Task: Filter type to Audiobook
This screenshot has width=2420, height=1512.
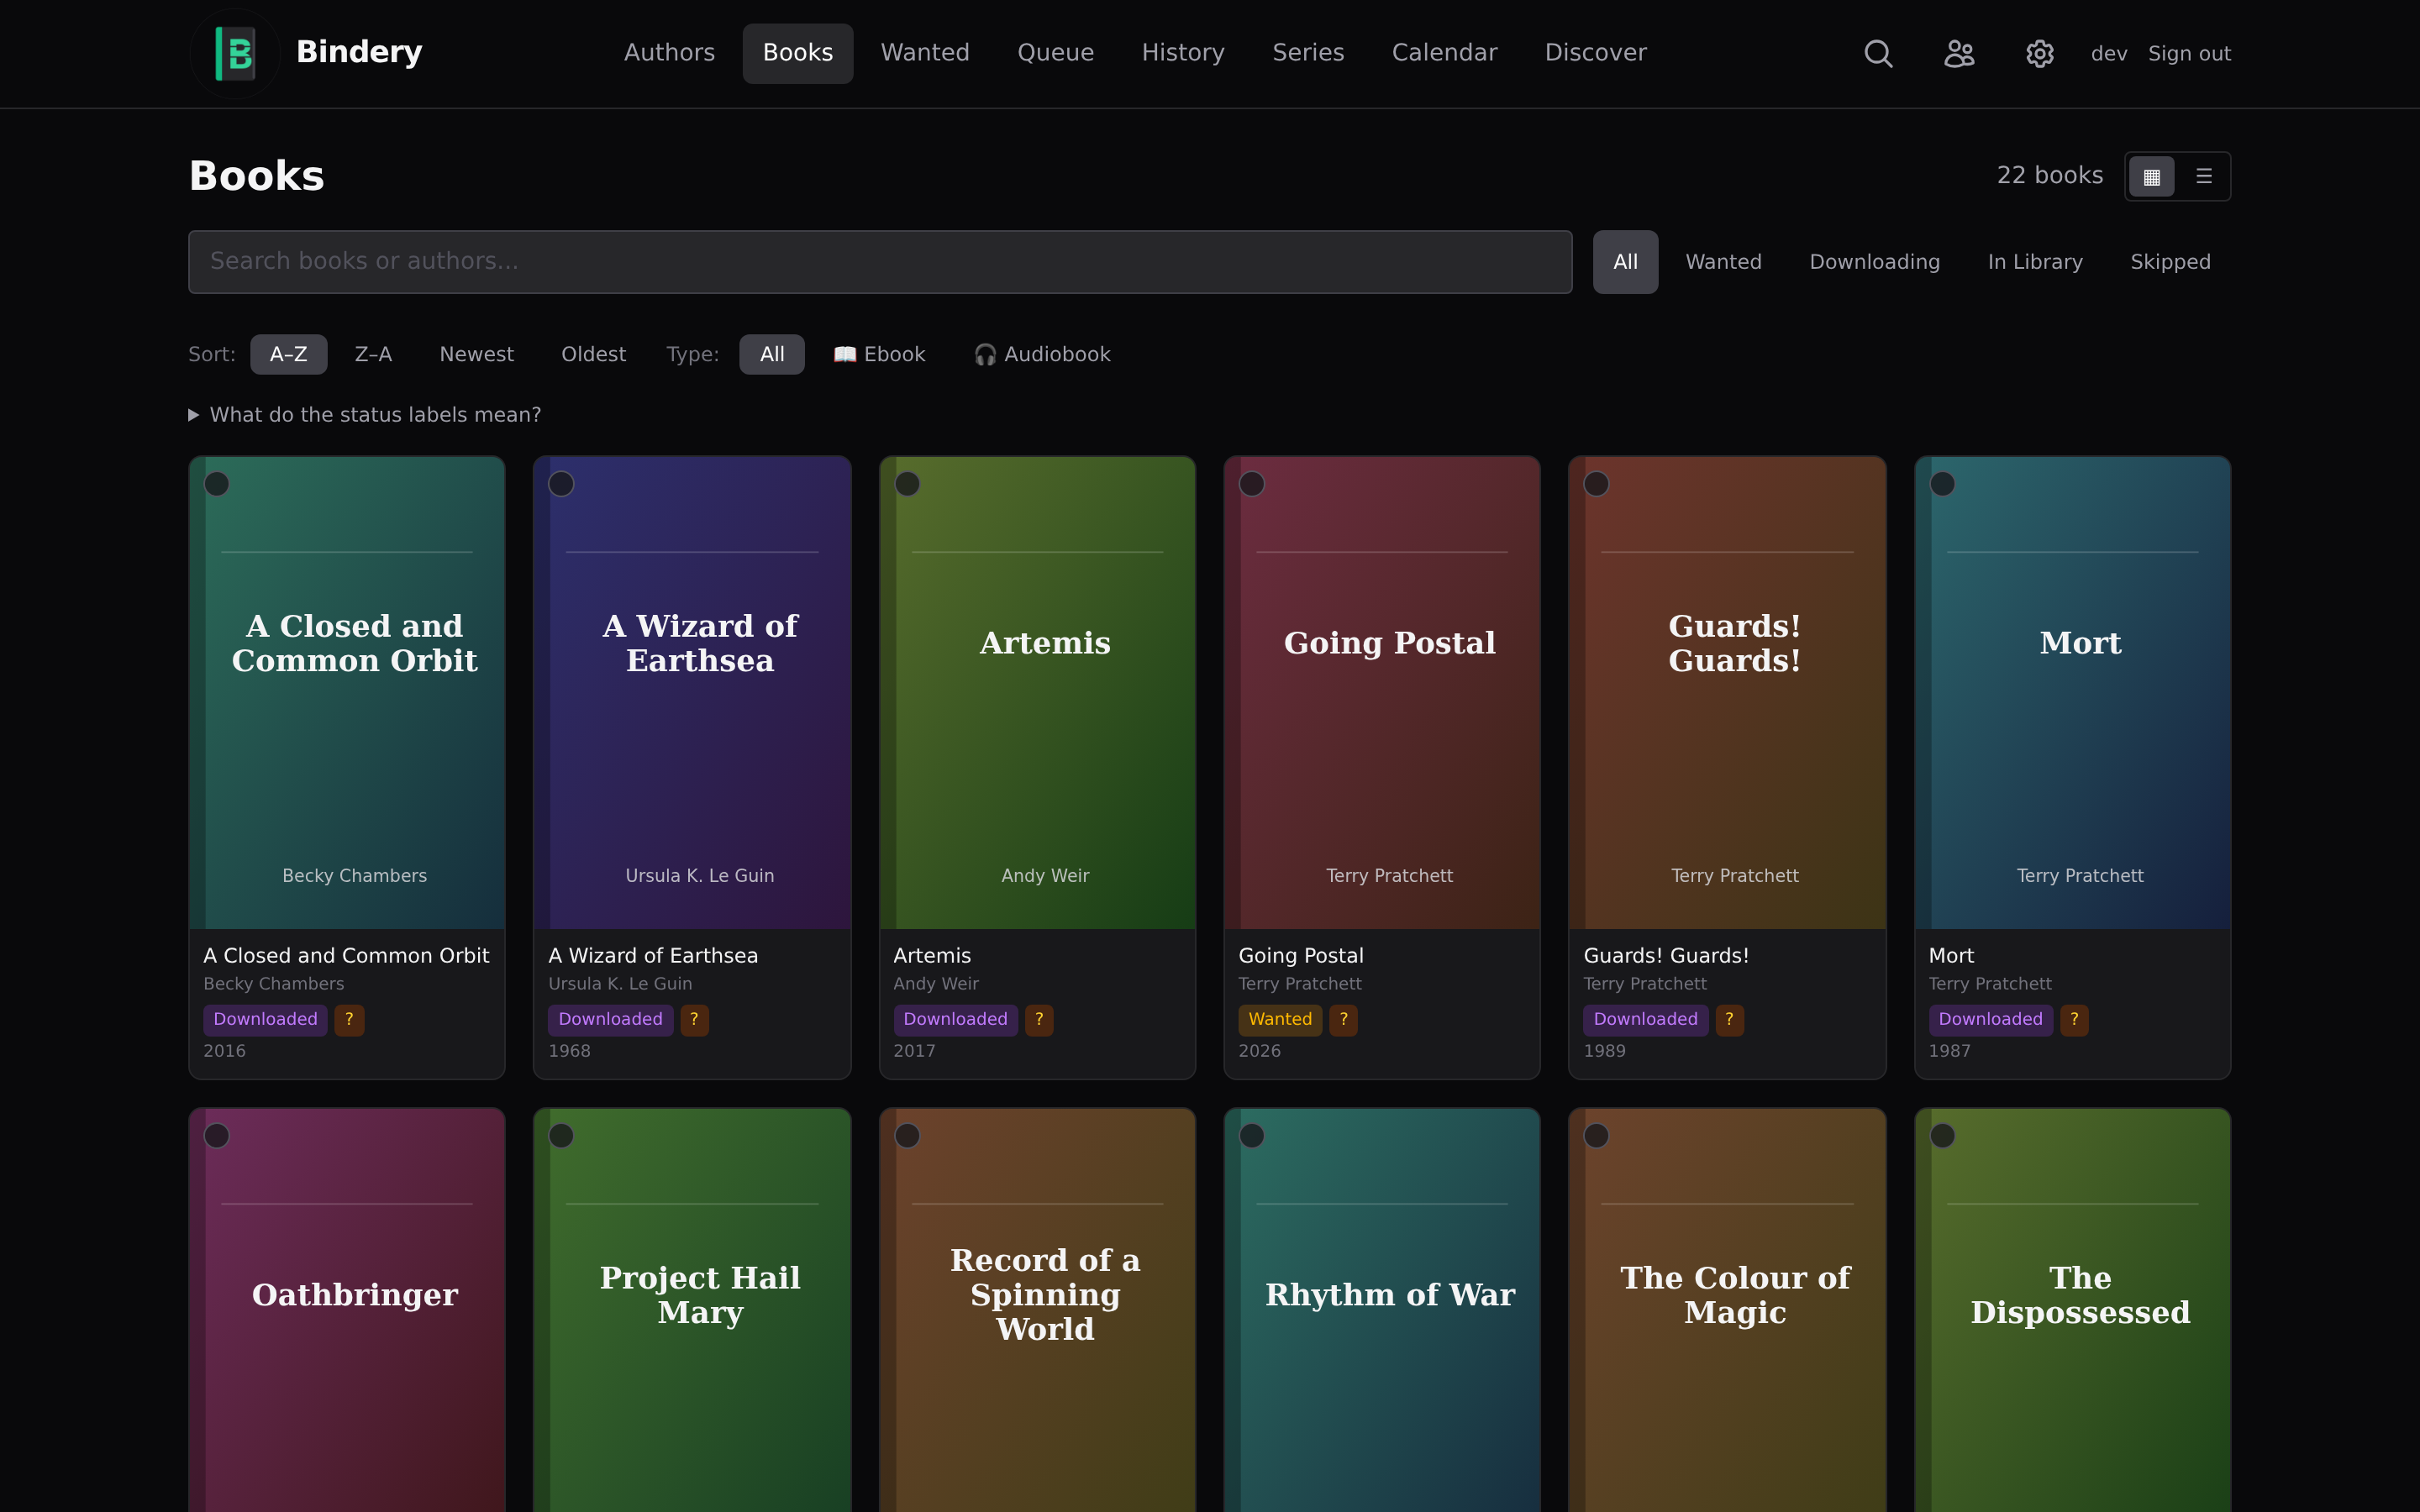Action: (x=1042, y=355)
